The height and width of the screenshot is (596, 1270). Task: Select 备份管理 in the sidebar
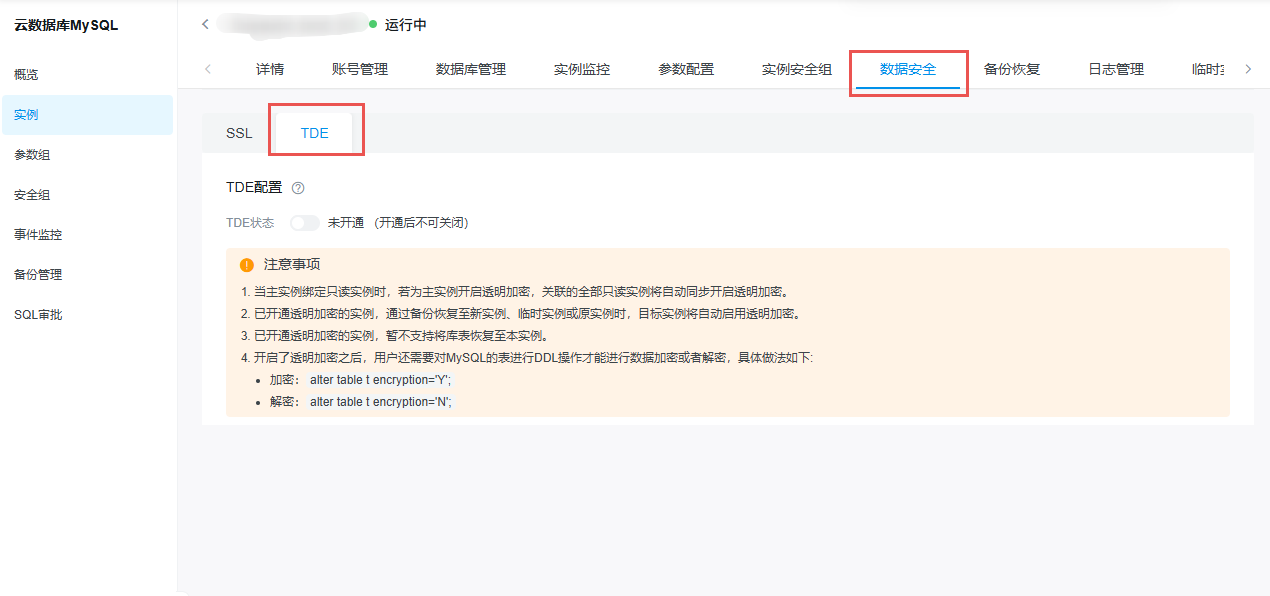[x=38, y=275]
